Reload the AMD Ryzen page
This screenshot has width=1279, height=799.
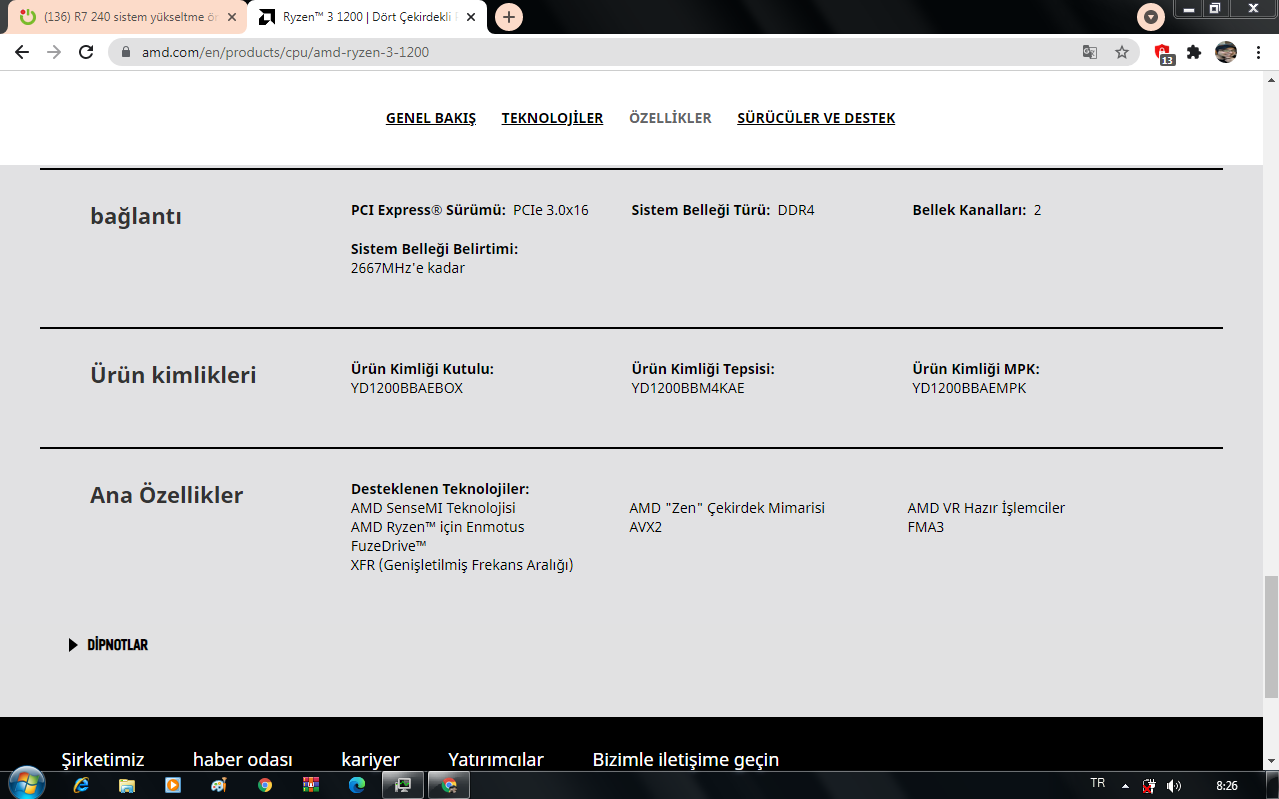coord(86,52)
